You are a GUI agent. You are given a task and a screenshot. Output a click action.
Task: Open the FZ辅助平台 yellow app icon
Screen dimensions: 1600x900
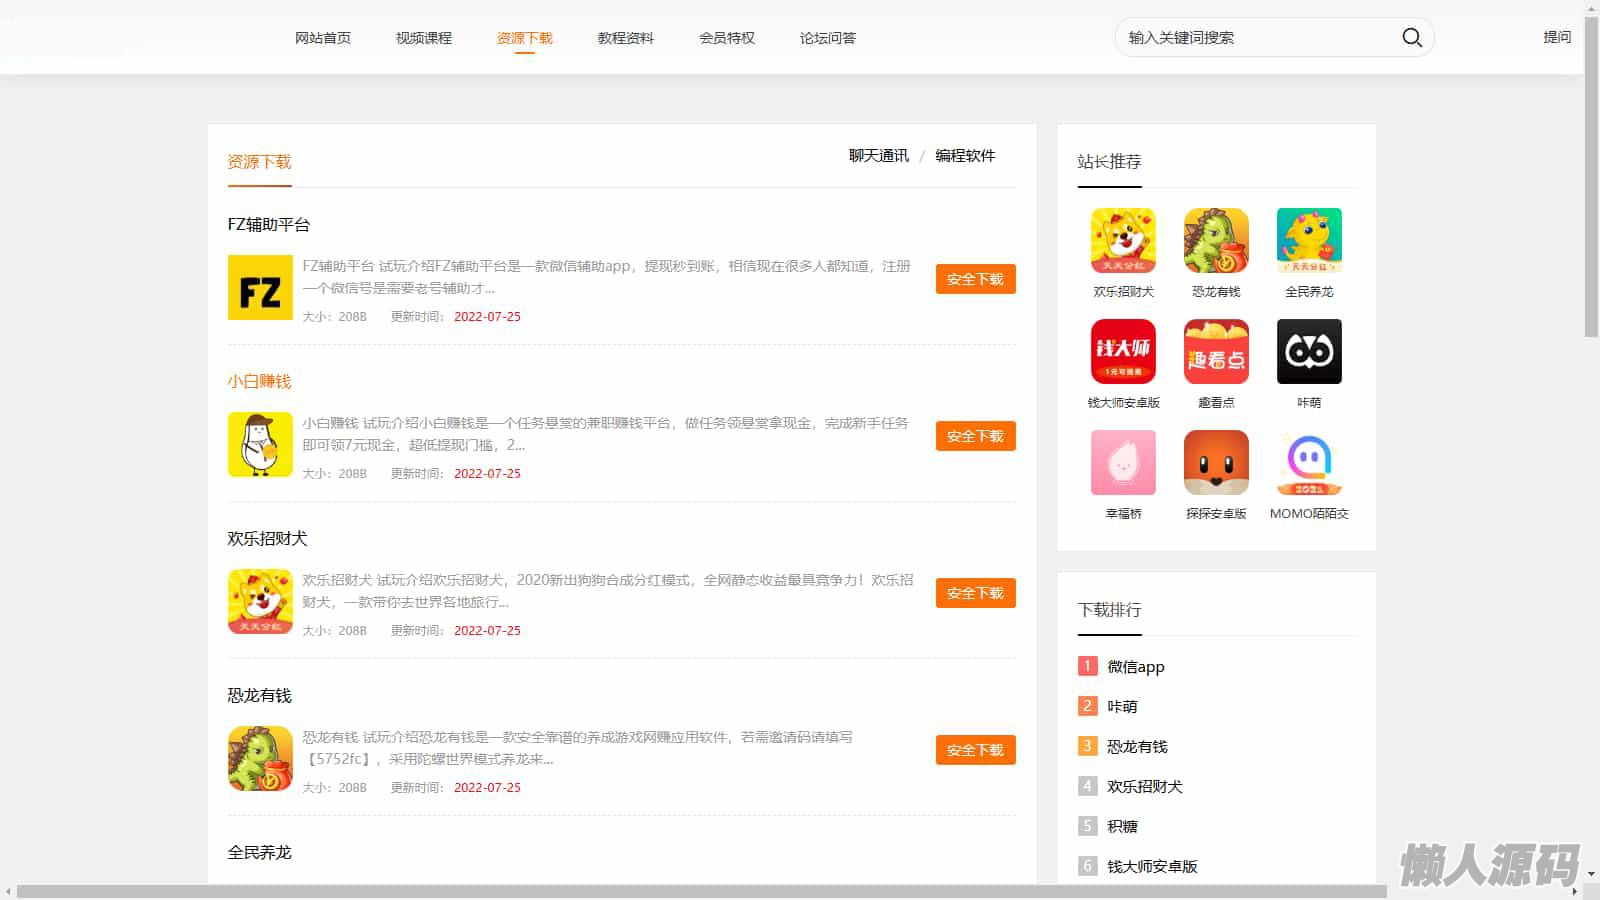[x=260, y=288]
